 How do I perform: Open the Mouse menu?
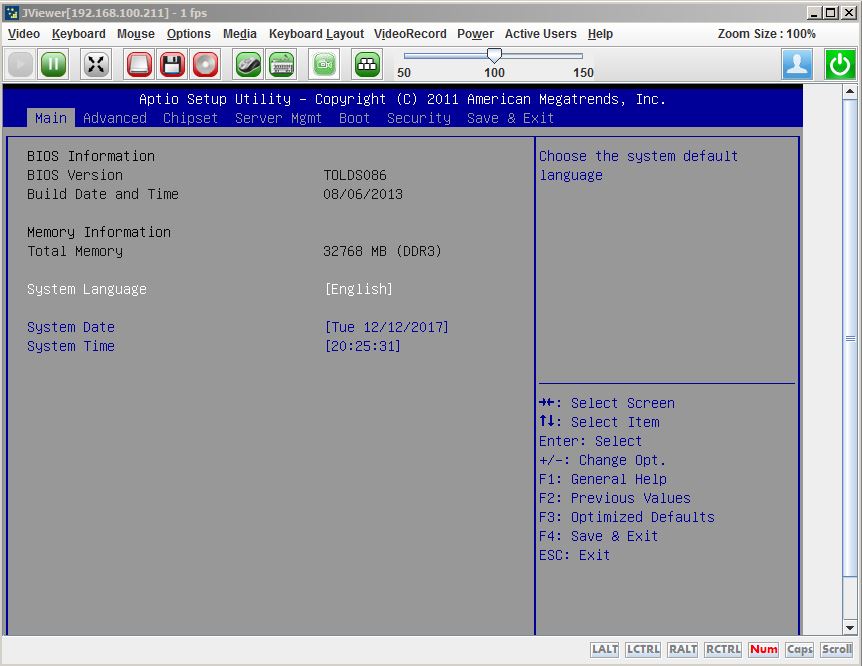click(x=136, y=34)
